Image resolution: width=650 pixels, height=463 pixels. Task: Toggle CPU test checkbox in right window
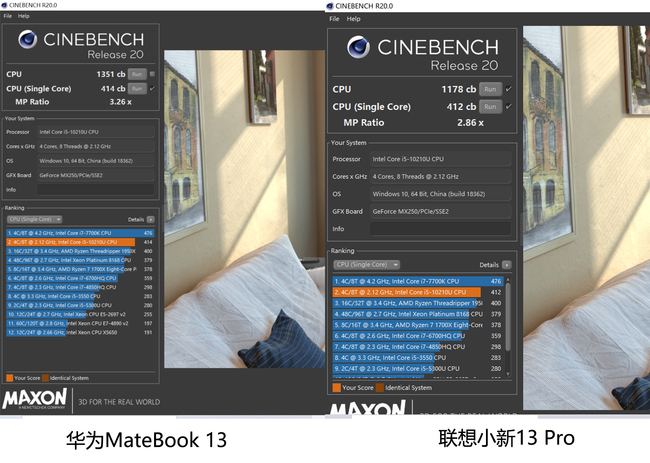point(509,89)
